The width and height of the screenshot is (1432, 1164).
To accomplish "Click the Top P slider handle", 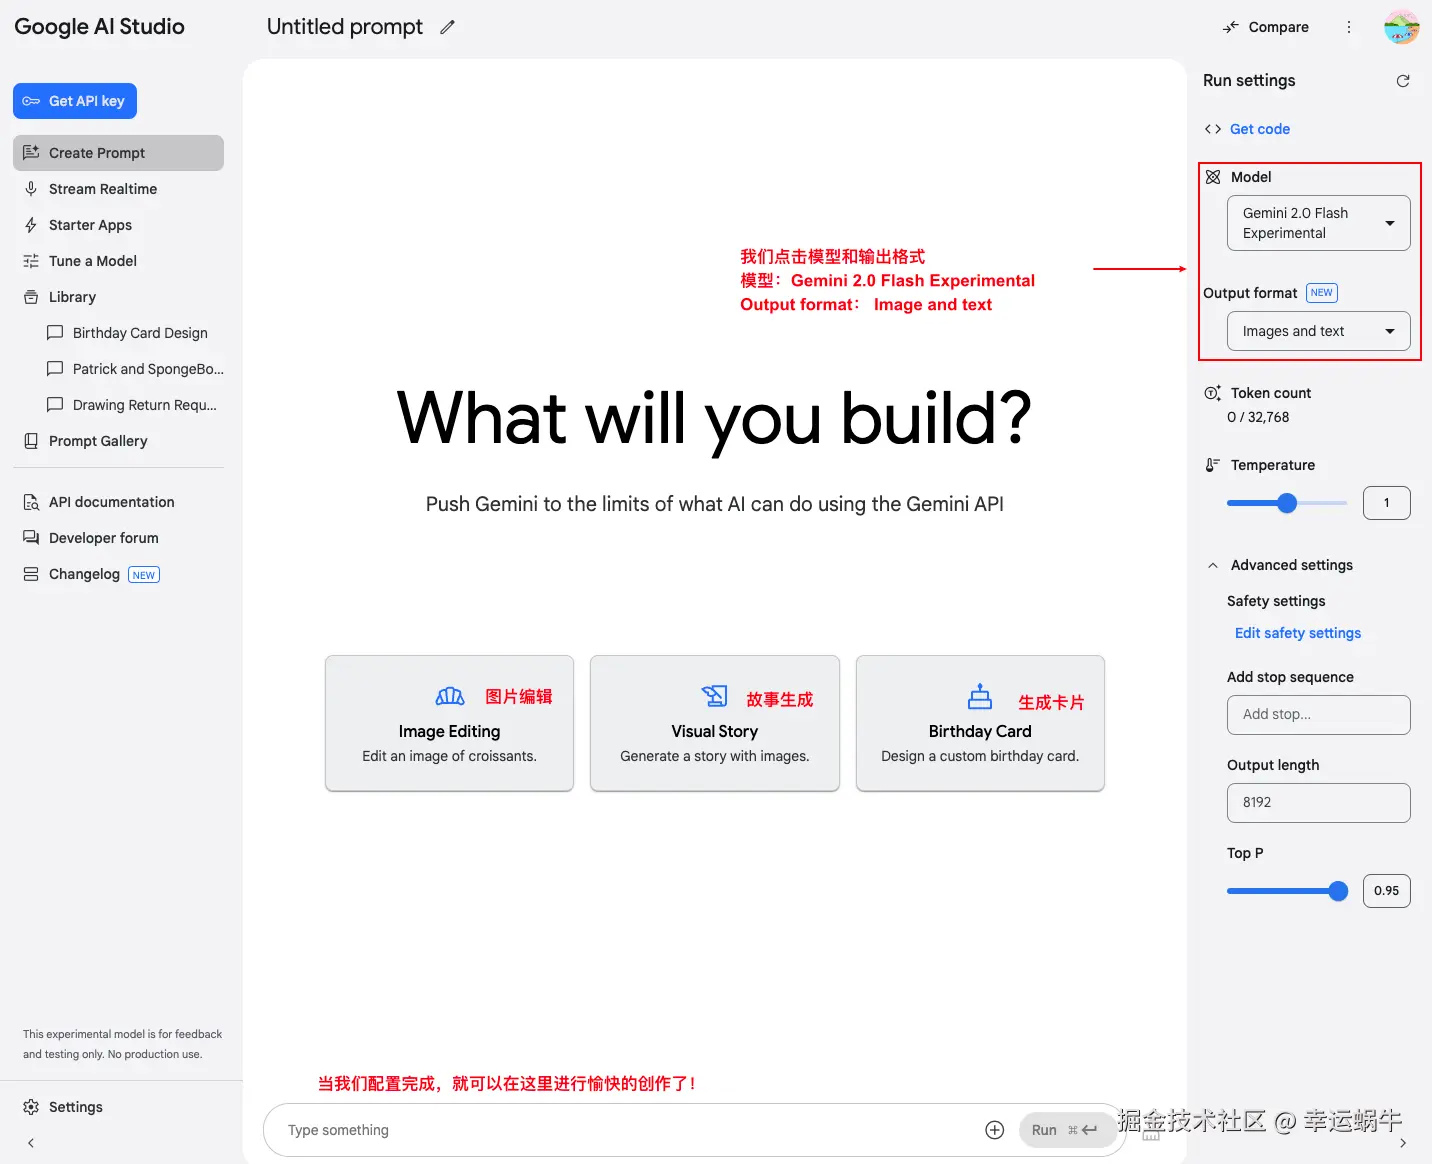I will 1338,891.
